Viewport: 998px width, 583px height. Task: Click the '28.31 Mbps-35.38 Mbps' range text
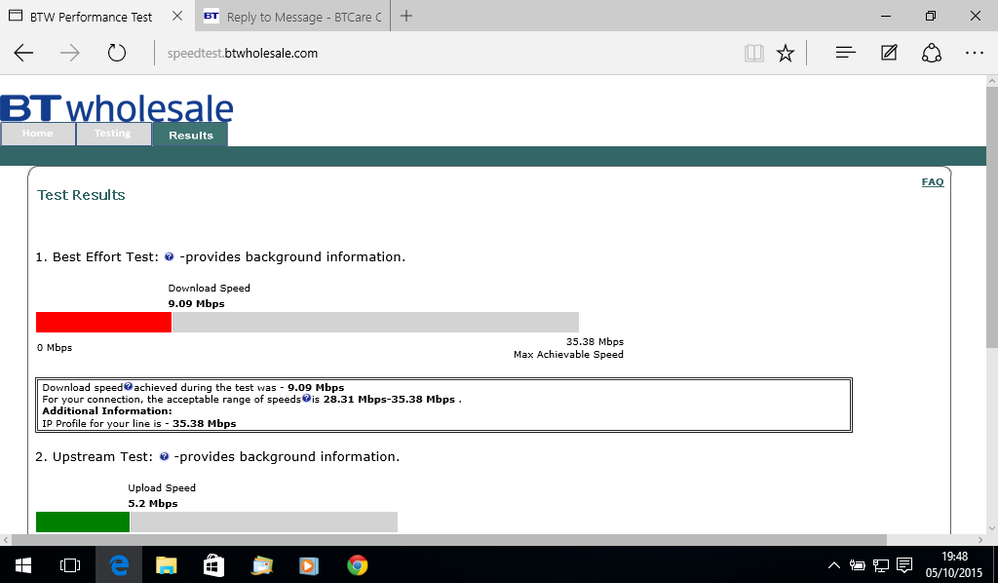click(389, 400)
